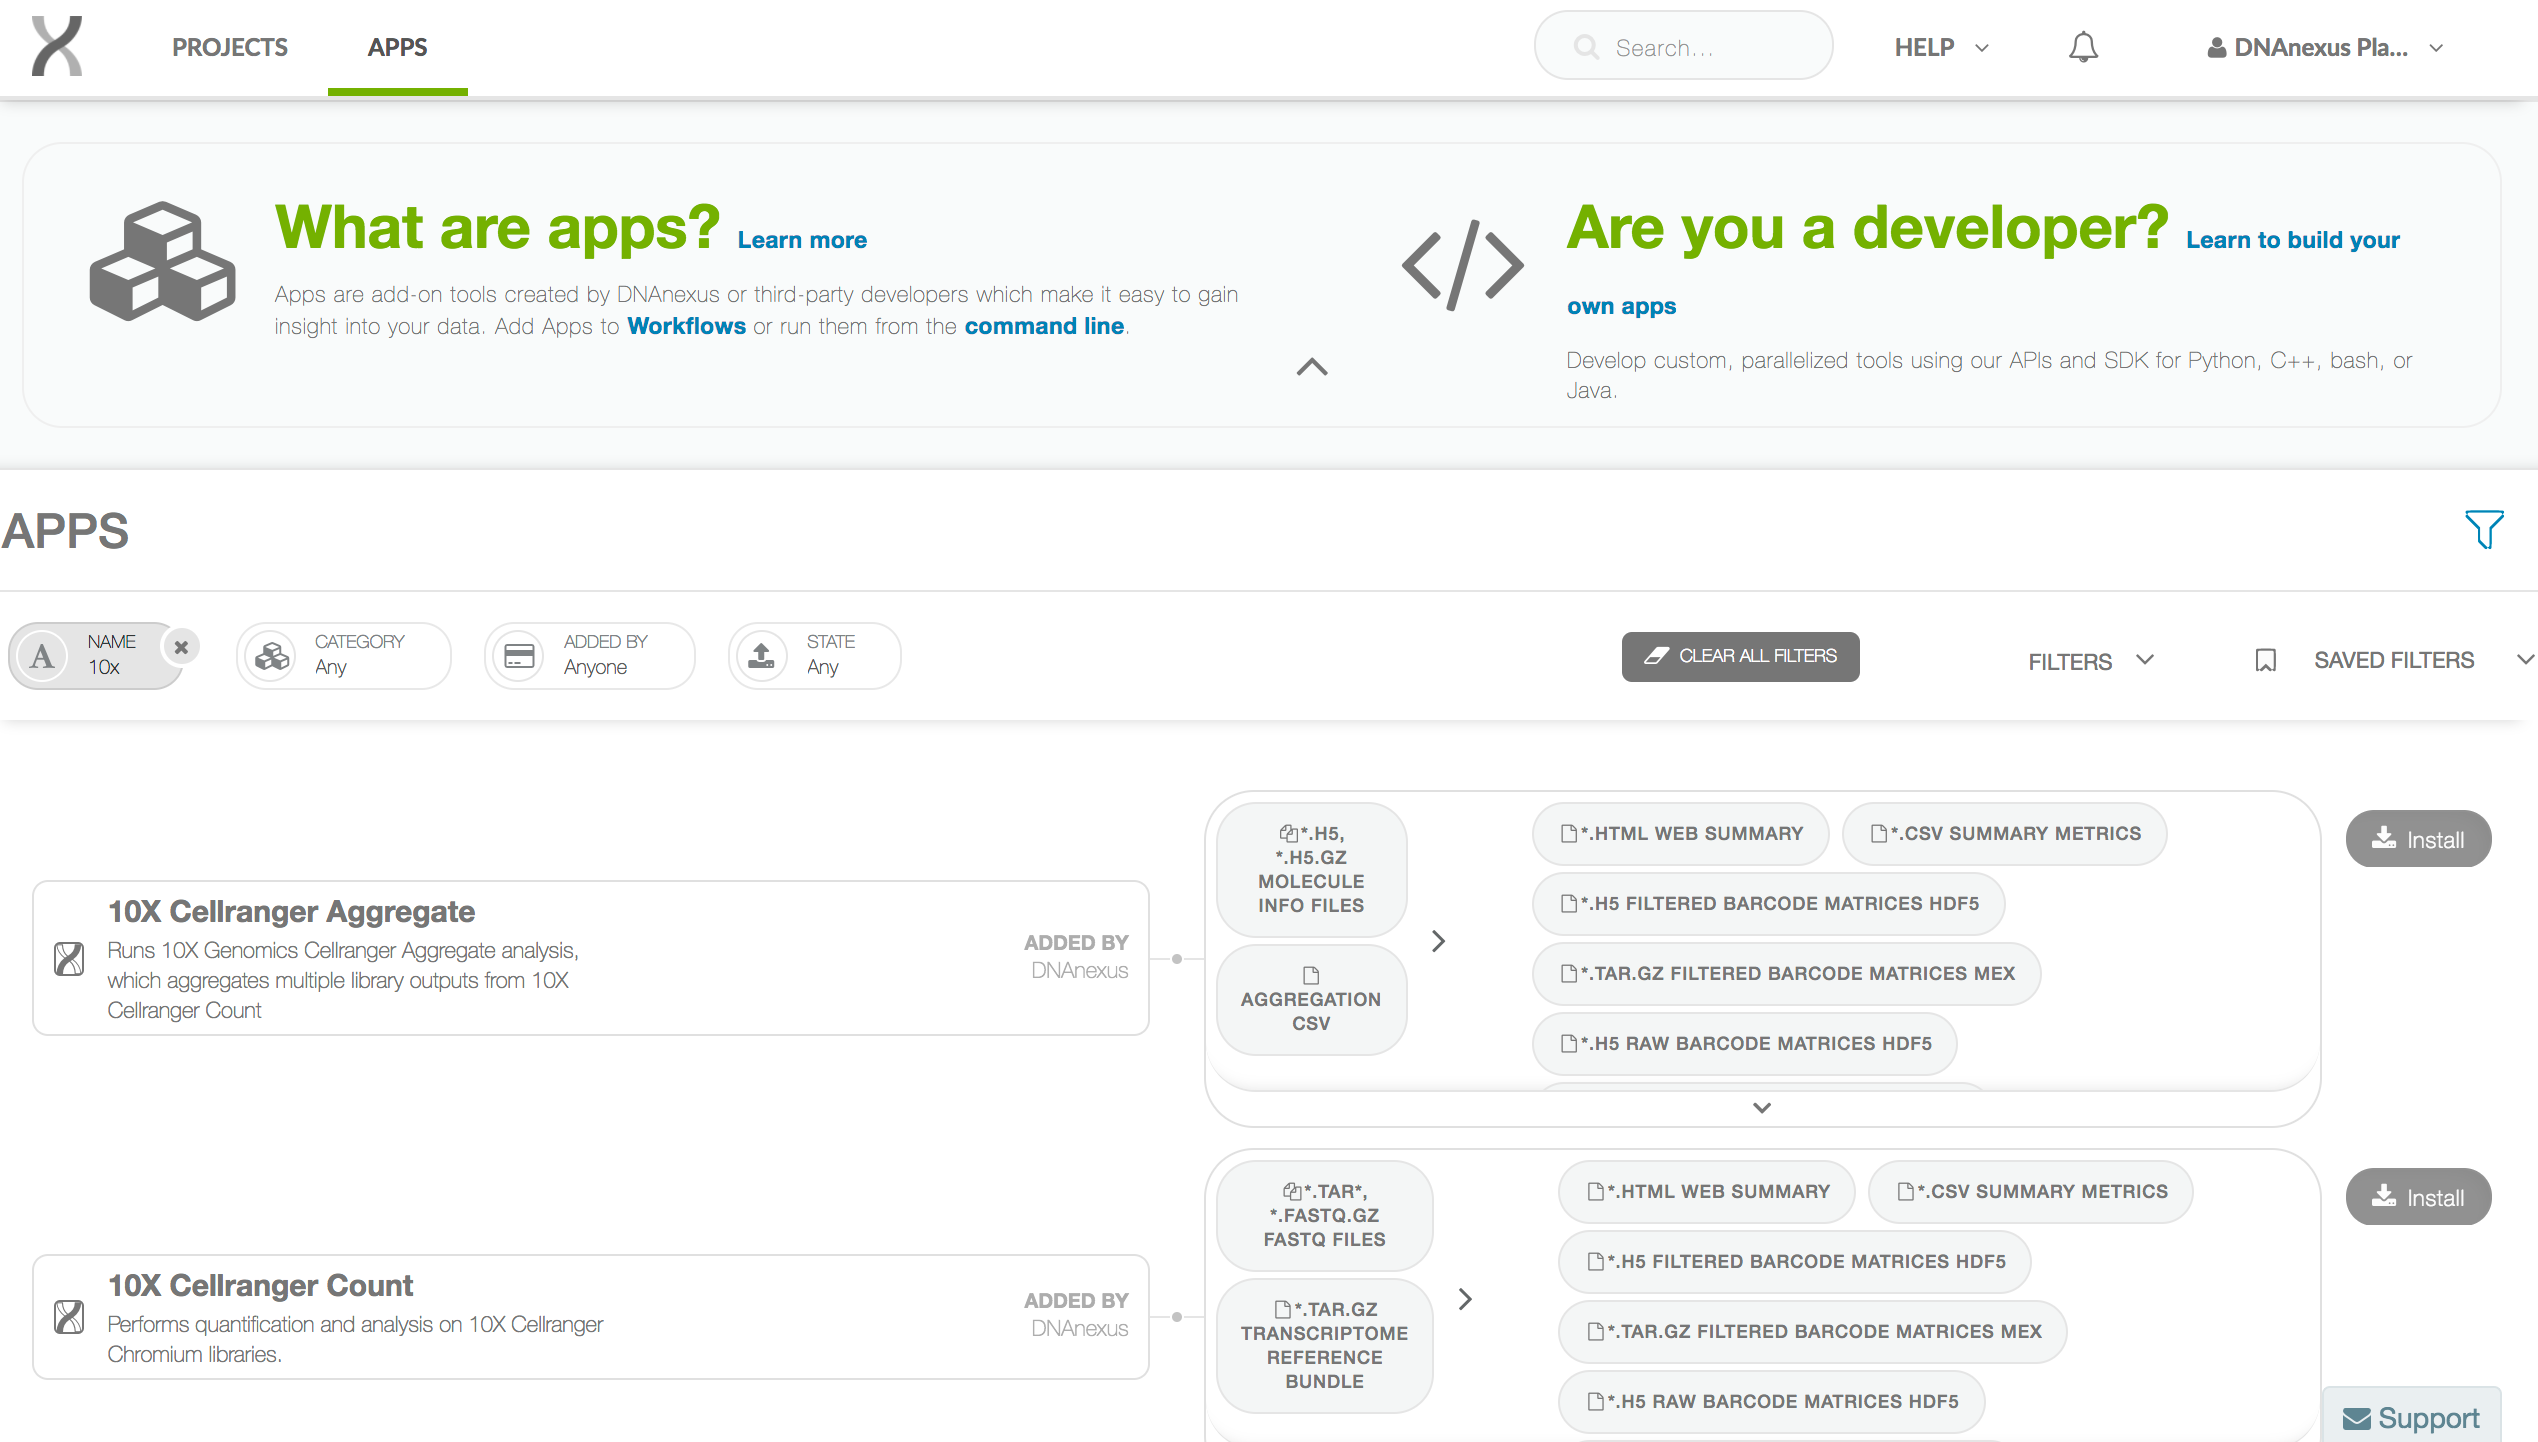The image size is (2538, 1442).
Task: Remove the NAME 10x filter
Action: pyautogui.click(x=181, y=647)
